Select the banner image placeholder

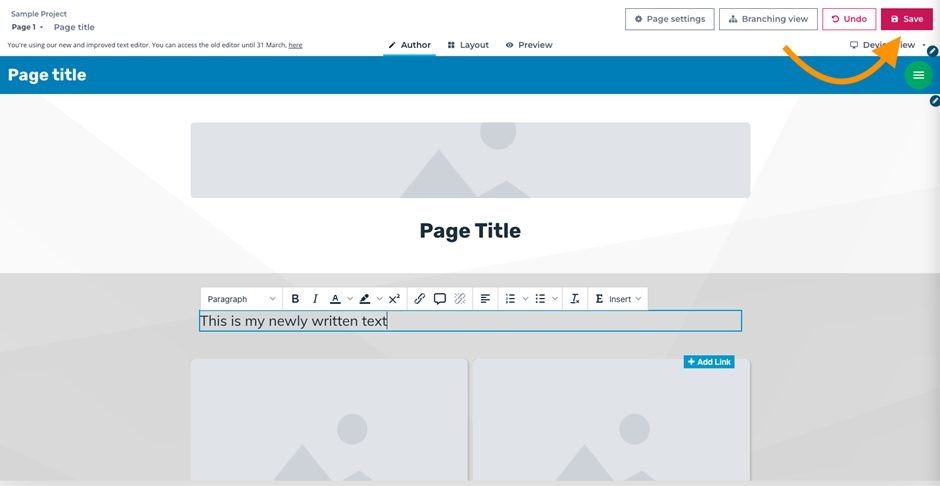click(471, 160)
